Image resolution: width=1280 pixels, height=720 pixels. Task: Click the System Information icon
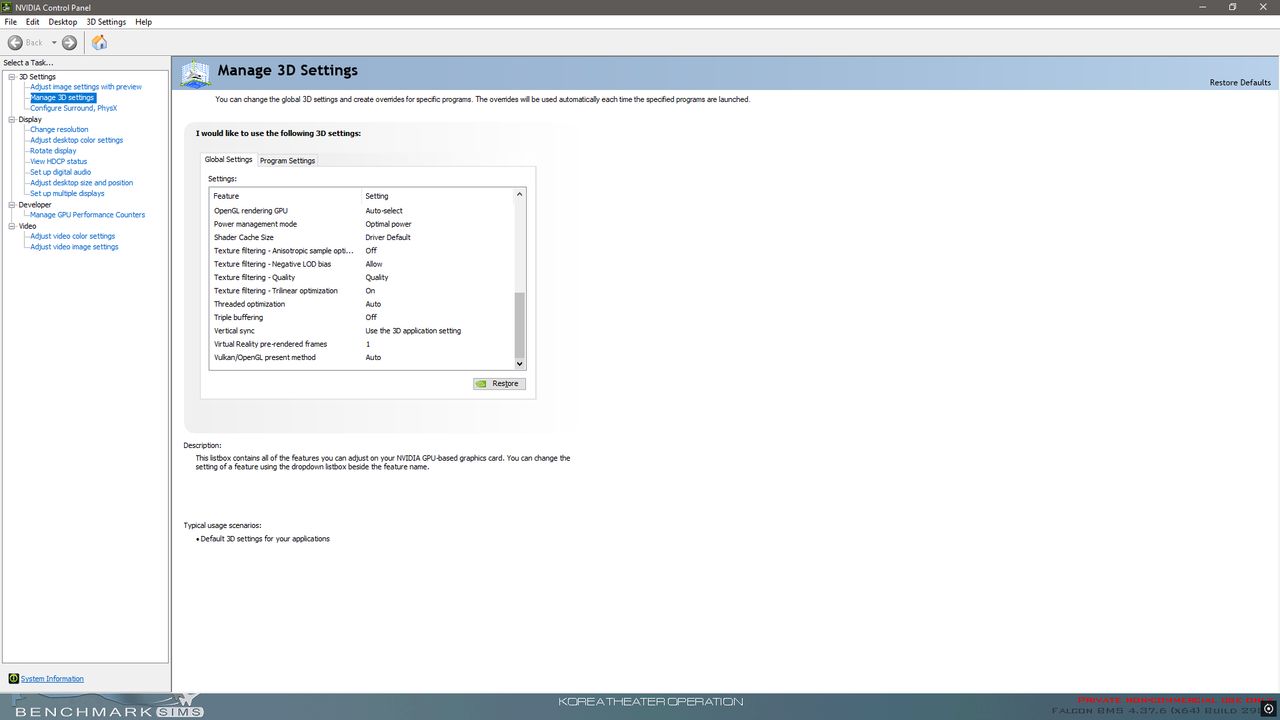point(13,678)
